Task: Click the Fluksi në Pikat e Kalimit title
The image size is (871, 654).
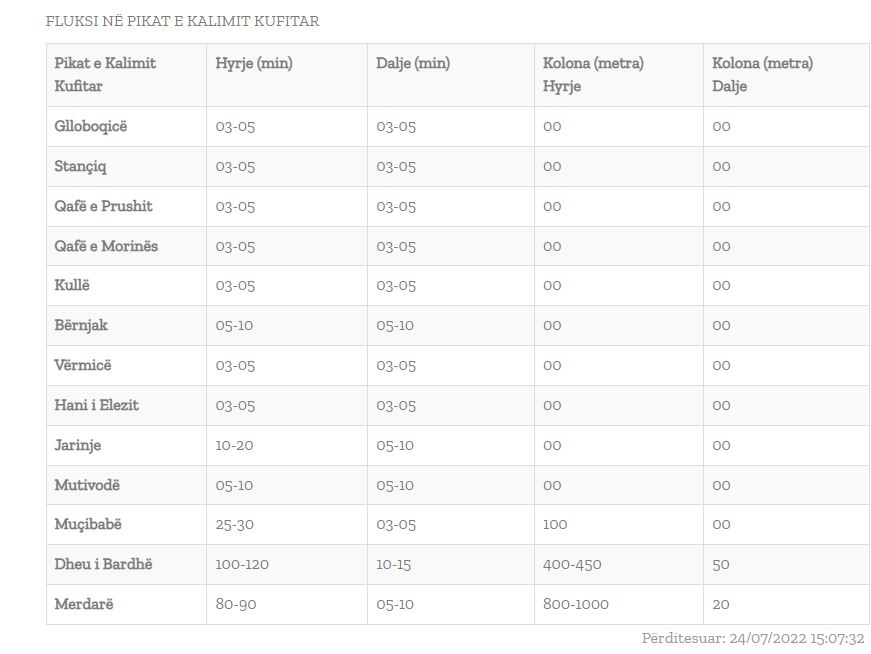Action: point(182,21)
